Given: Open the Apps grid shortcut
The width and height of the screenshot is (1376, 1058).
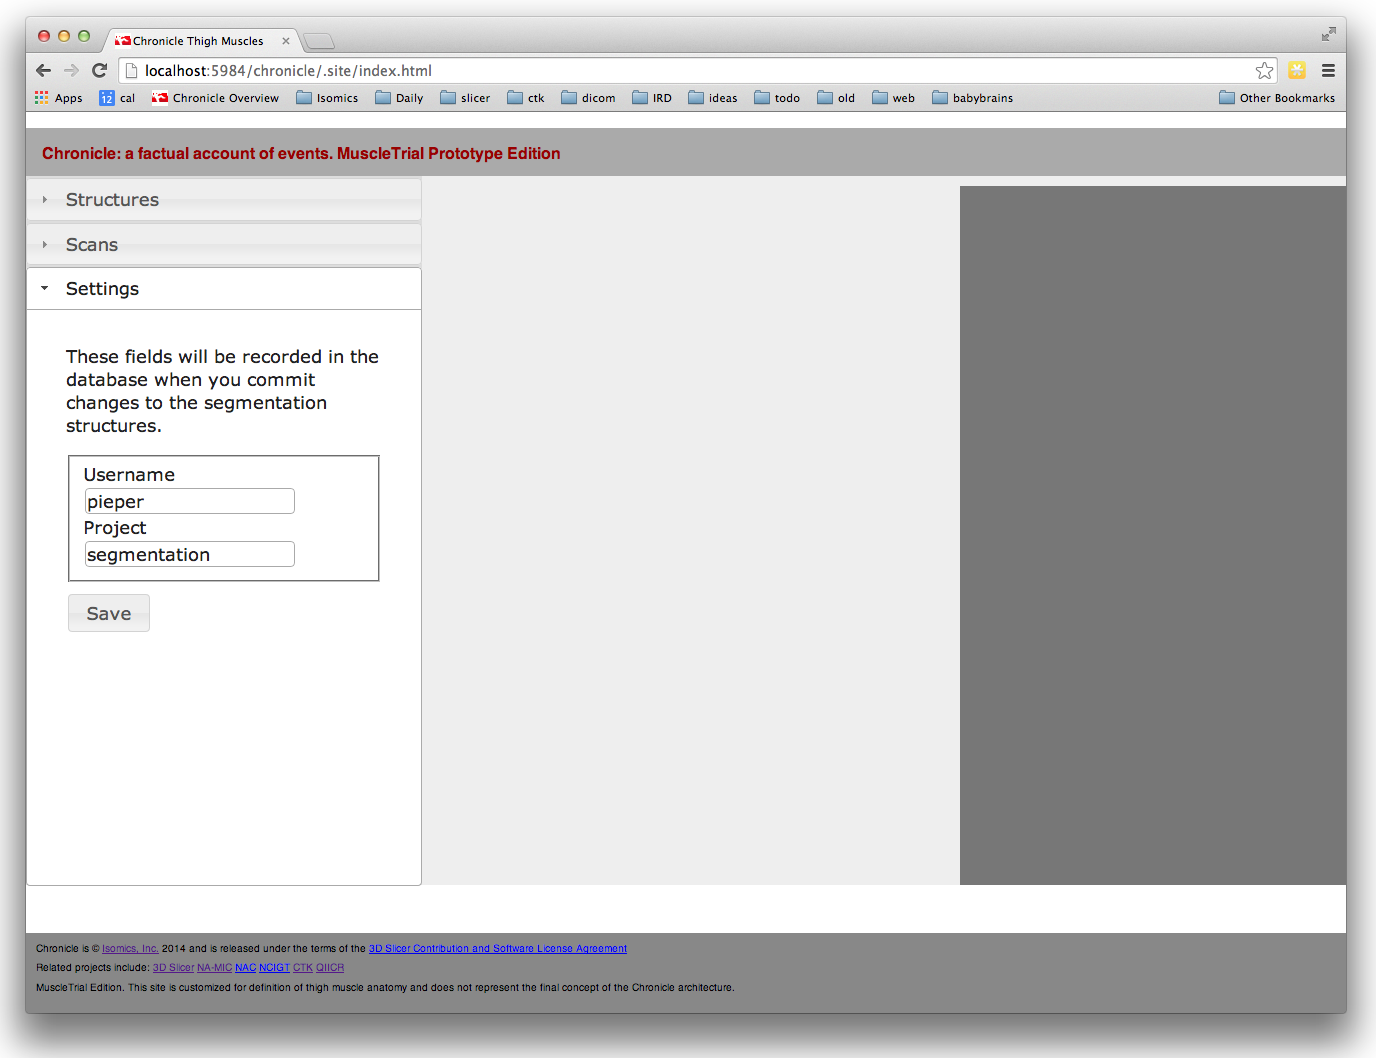Looking at the screenshot, I should click(59, 98).
